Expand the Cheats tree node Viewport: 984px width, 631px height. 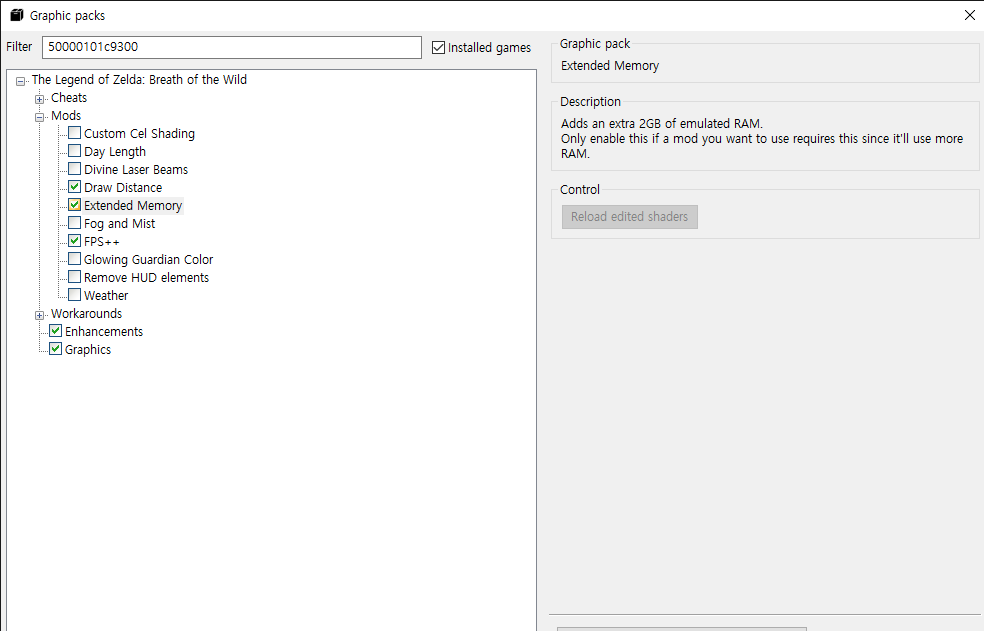pos(40,99)
